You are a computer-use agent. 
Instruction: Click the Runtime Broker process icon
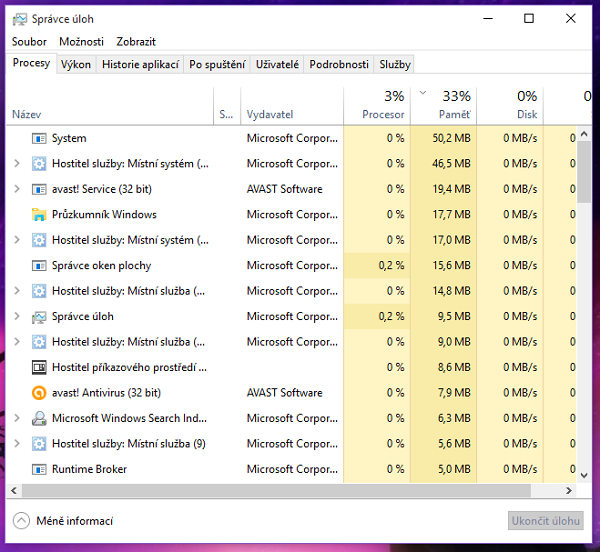39,469
